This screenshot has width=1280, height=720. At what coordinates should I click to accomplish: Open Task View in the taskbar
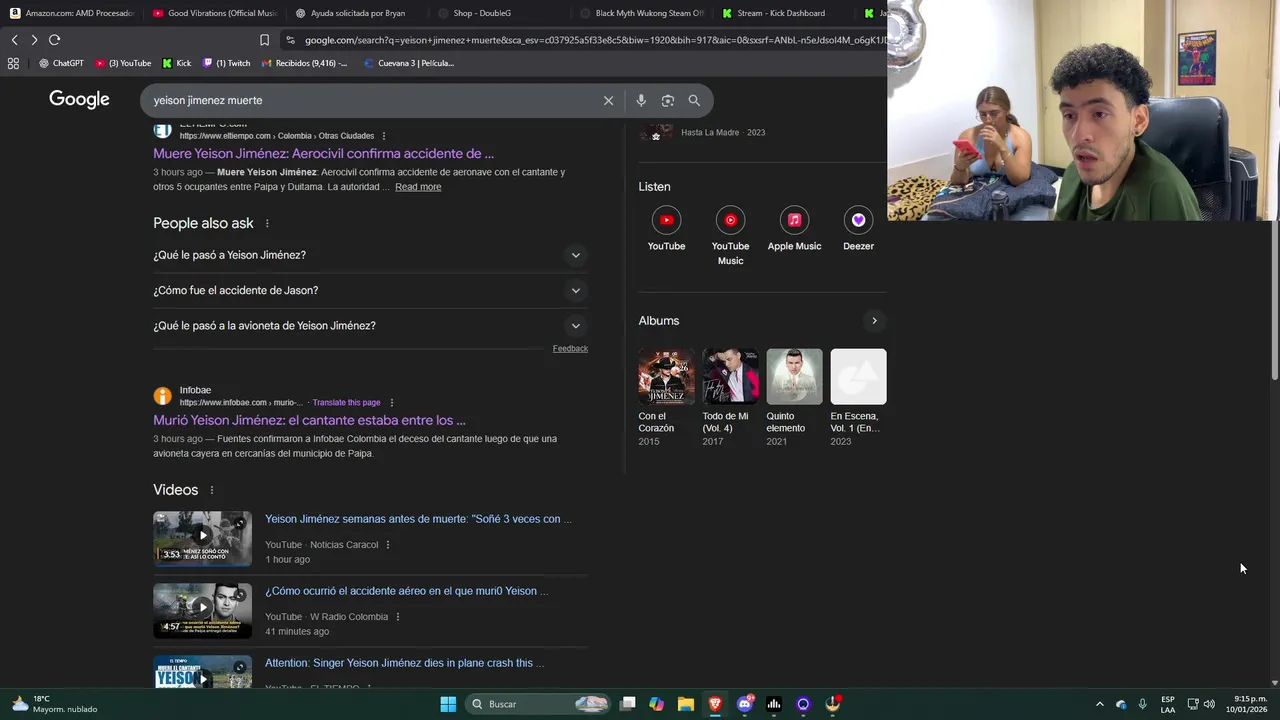tap(628, 704)
